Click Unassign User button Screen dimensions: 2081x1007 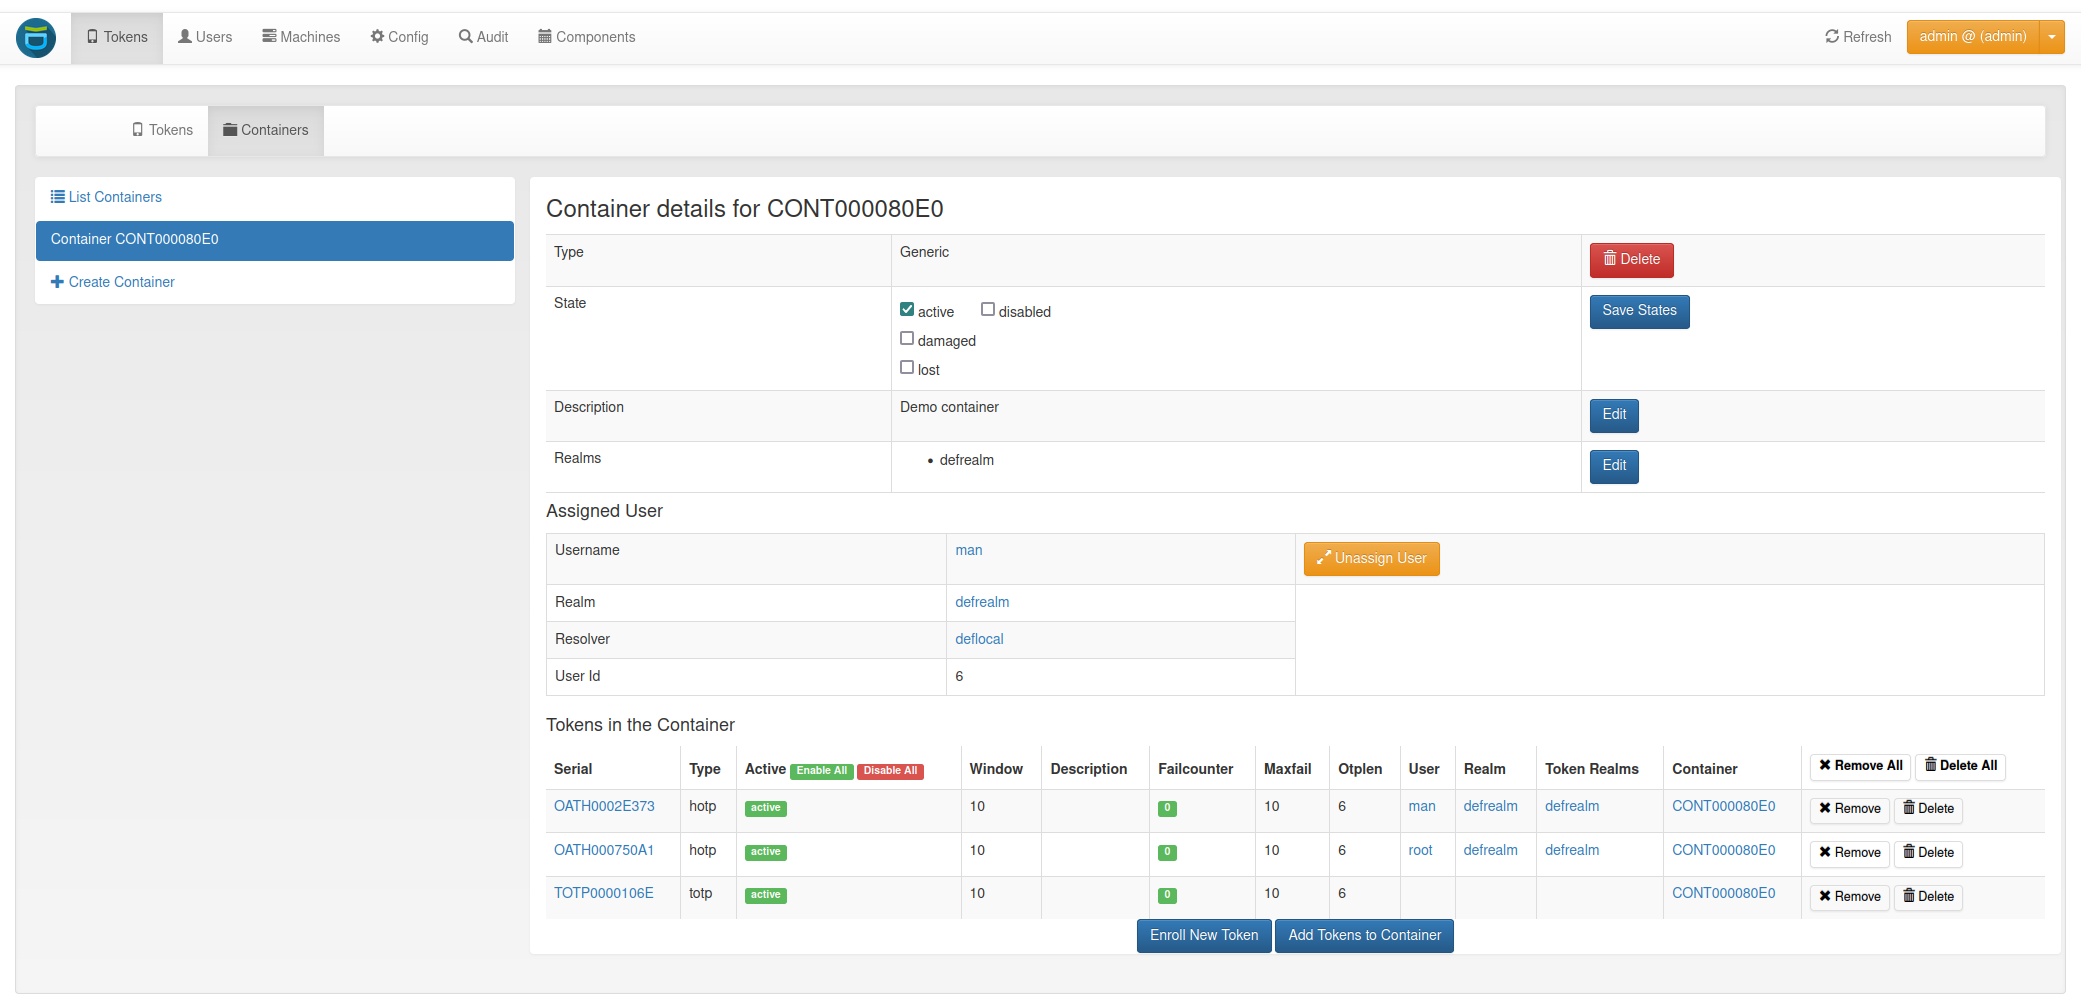pyautogui.click(x=1371, y=559)
